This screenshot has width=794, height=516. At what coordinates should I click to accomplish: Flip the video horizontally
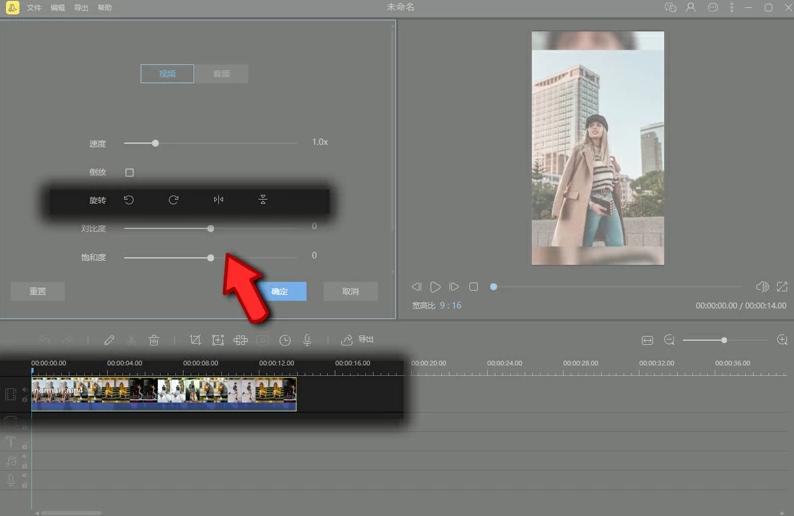pyautogui.click(x=218, y=200)
